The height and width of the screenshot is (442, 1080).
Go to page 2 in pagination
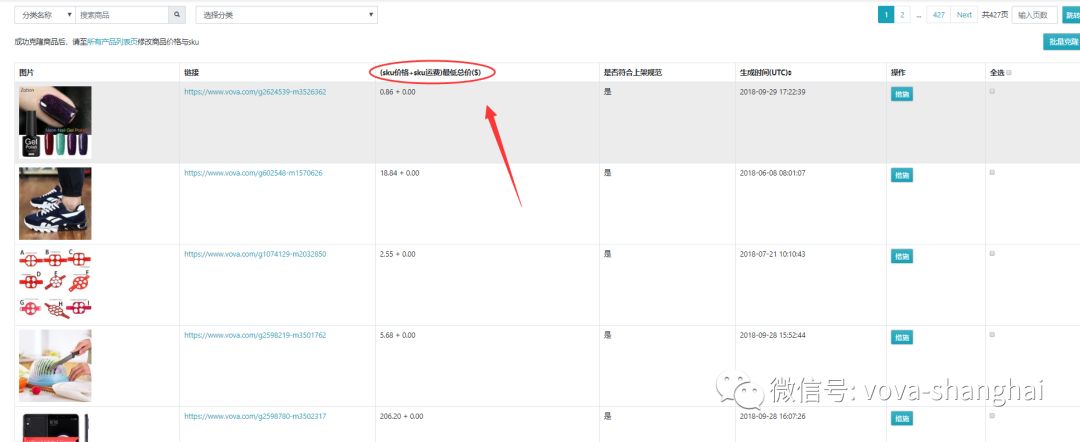pos(902,14)
